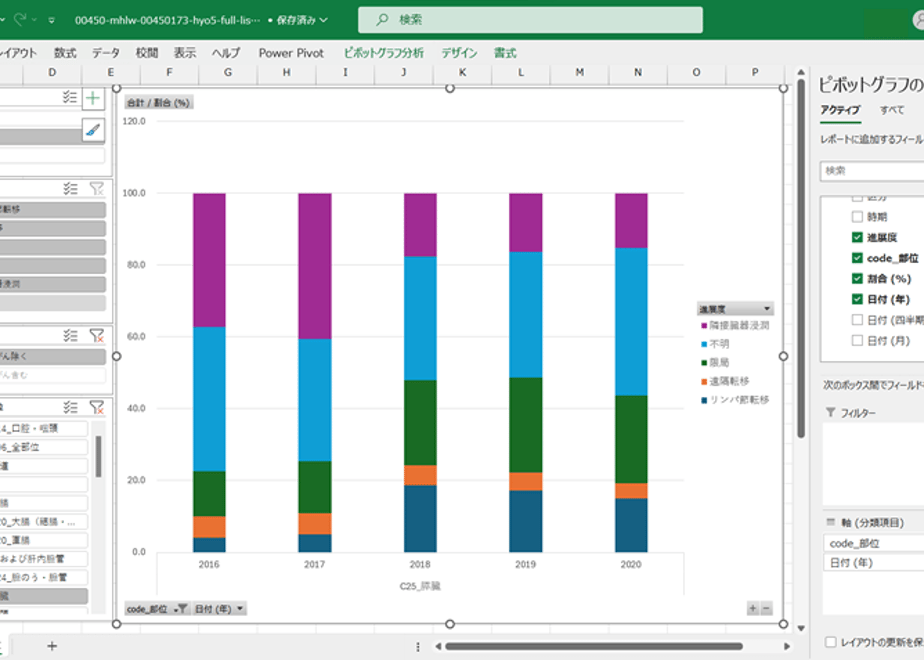Screen dimensions: 924x660
Task: Toggle multi-select on slicer containing 浸潤 item
Action: [x=70, y=189]
